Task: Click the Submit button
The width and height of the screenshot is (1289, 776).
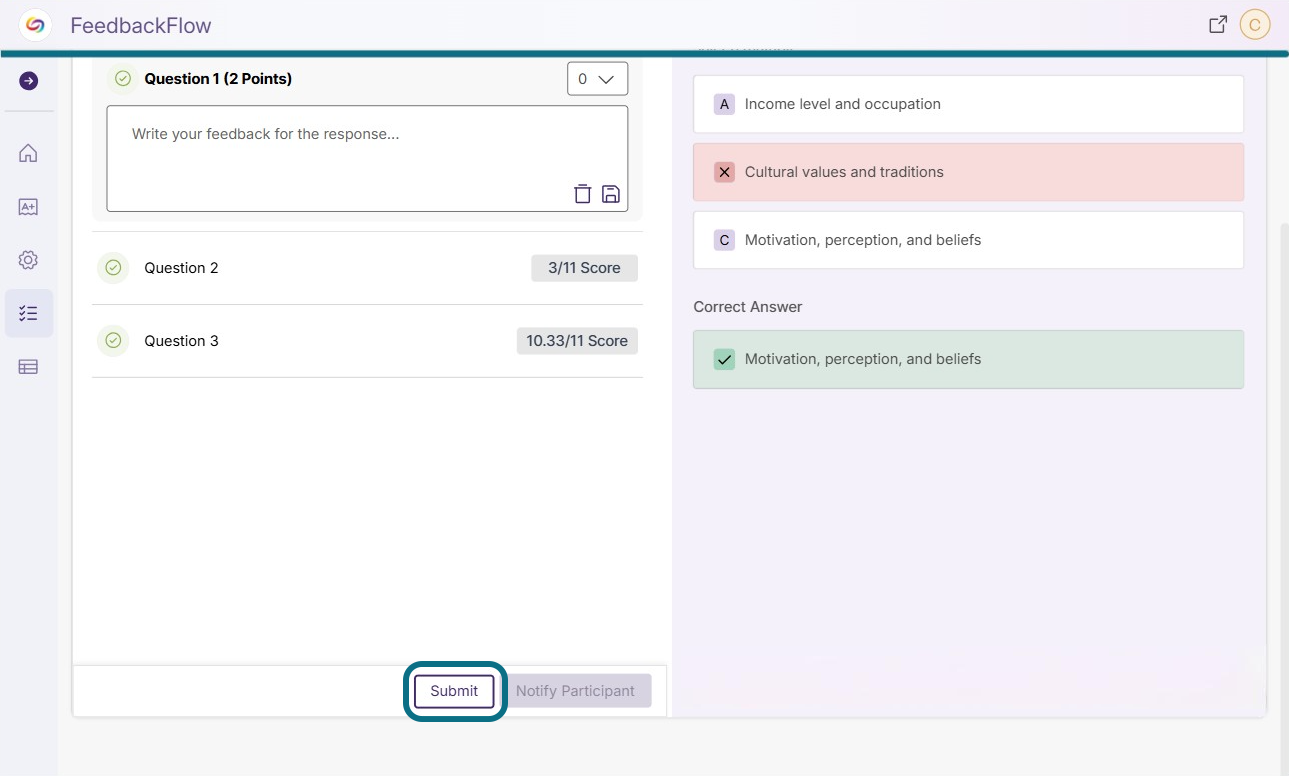Action: tap(454, 691)
